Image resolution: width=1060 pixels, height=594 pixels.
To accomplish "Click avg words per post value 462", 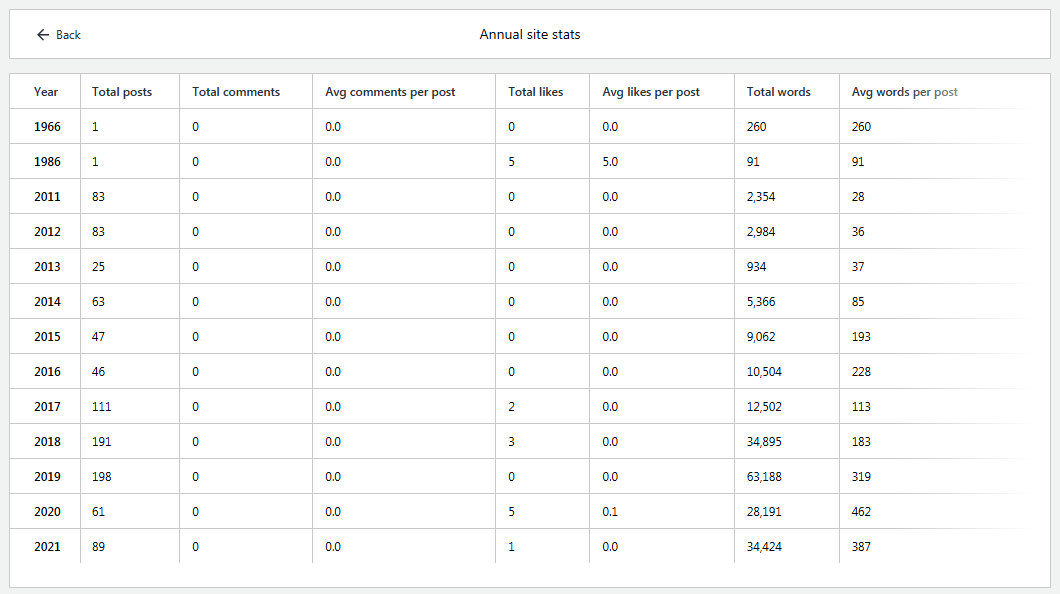I will [861, 512].
